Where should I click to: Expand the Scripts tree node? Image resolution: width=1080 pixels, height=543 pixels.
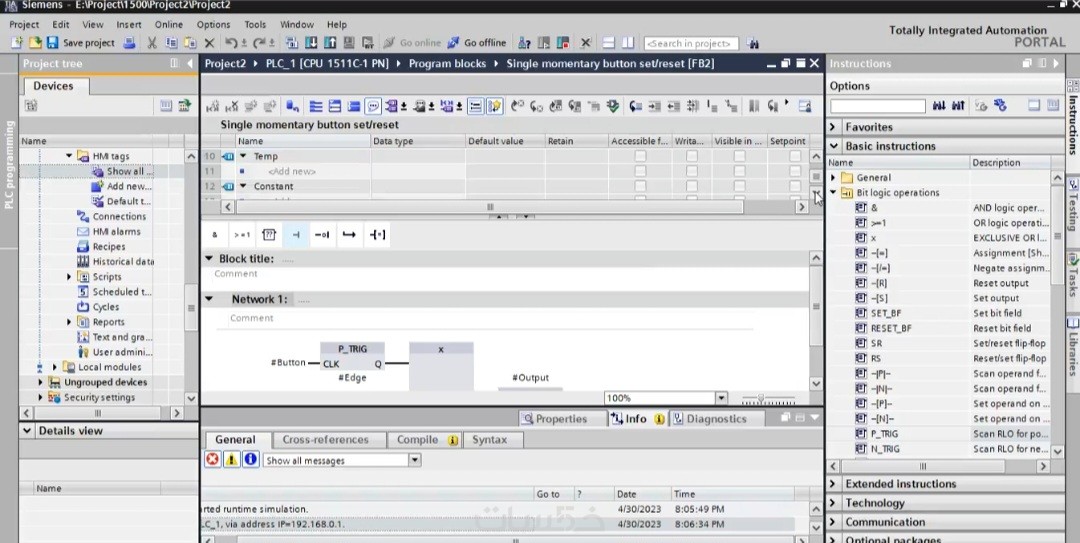[69, 276]
